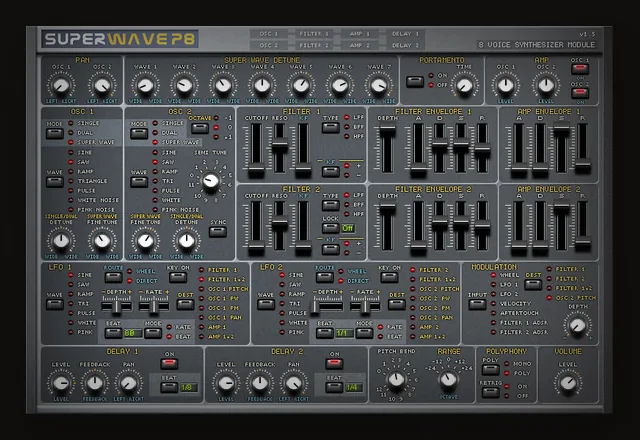The height and width of the screenshot is (440, 640).
Task: Click the pitch bend Range knob
Action: [x=448, y=380]
